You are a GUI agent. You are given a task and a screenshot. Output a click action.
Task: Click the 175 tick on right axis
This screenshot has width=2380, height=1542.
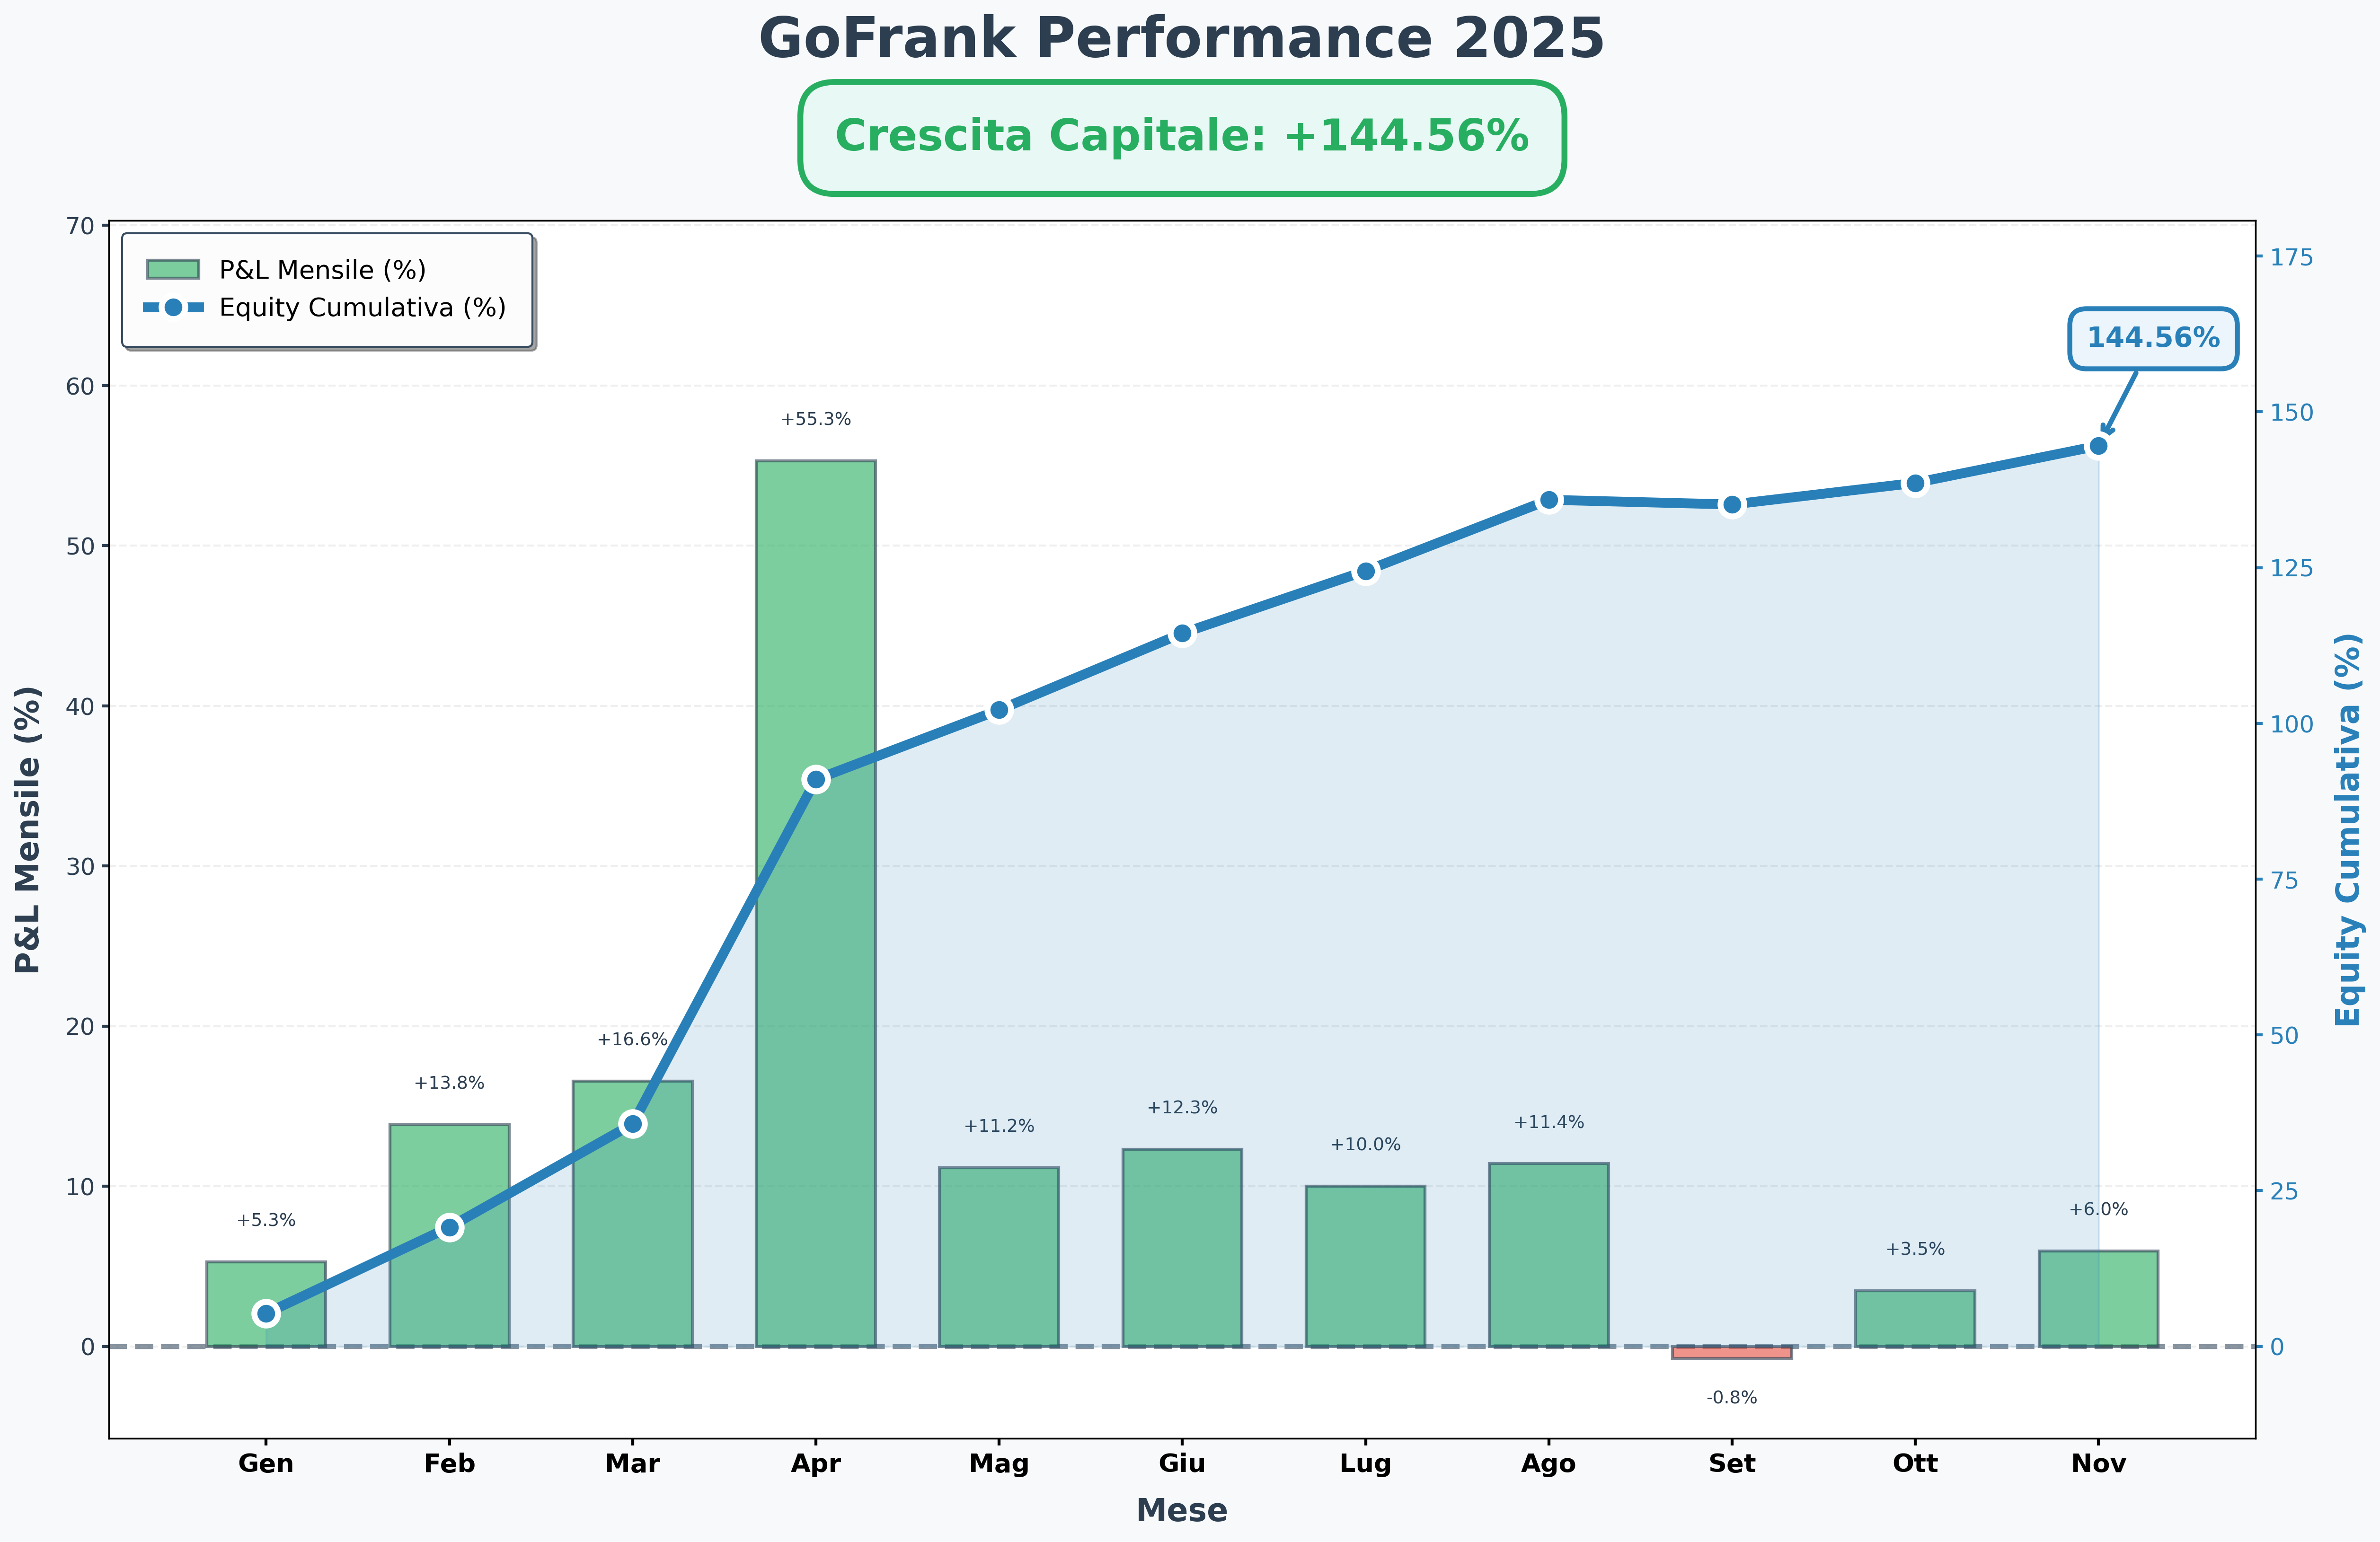[2292, 257]
